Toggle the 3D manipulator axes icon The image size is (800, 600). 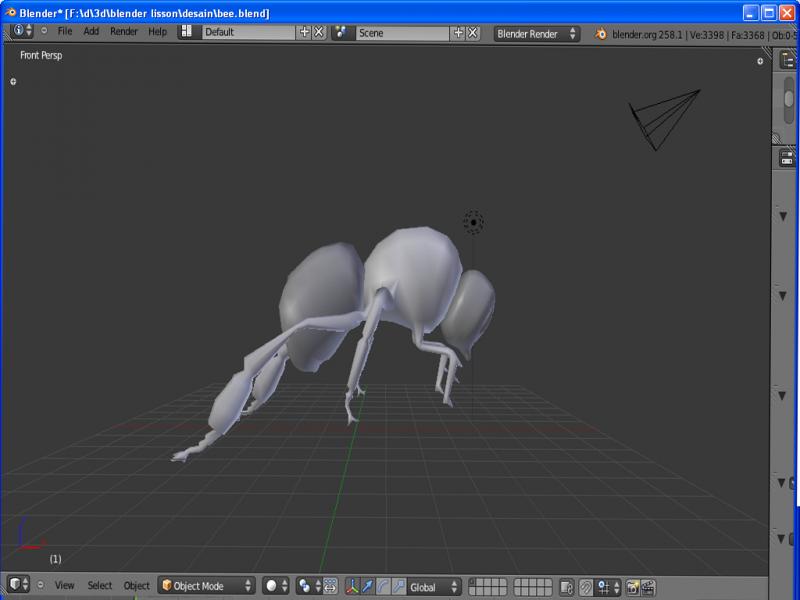(352, 586)
